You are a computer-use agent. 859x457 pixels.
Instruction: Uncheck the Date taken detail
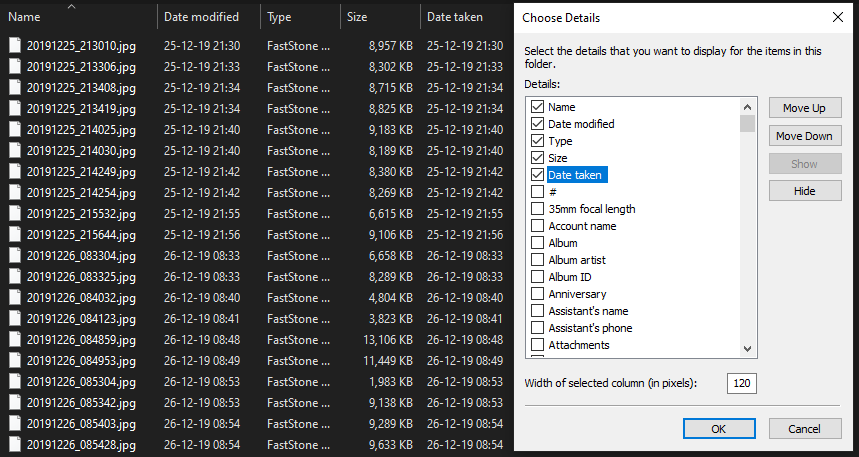tap(537, 175)
